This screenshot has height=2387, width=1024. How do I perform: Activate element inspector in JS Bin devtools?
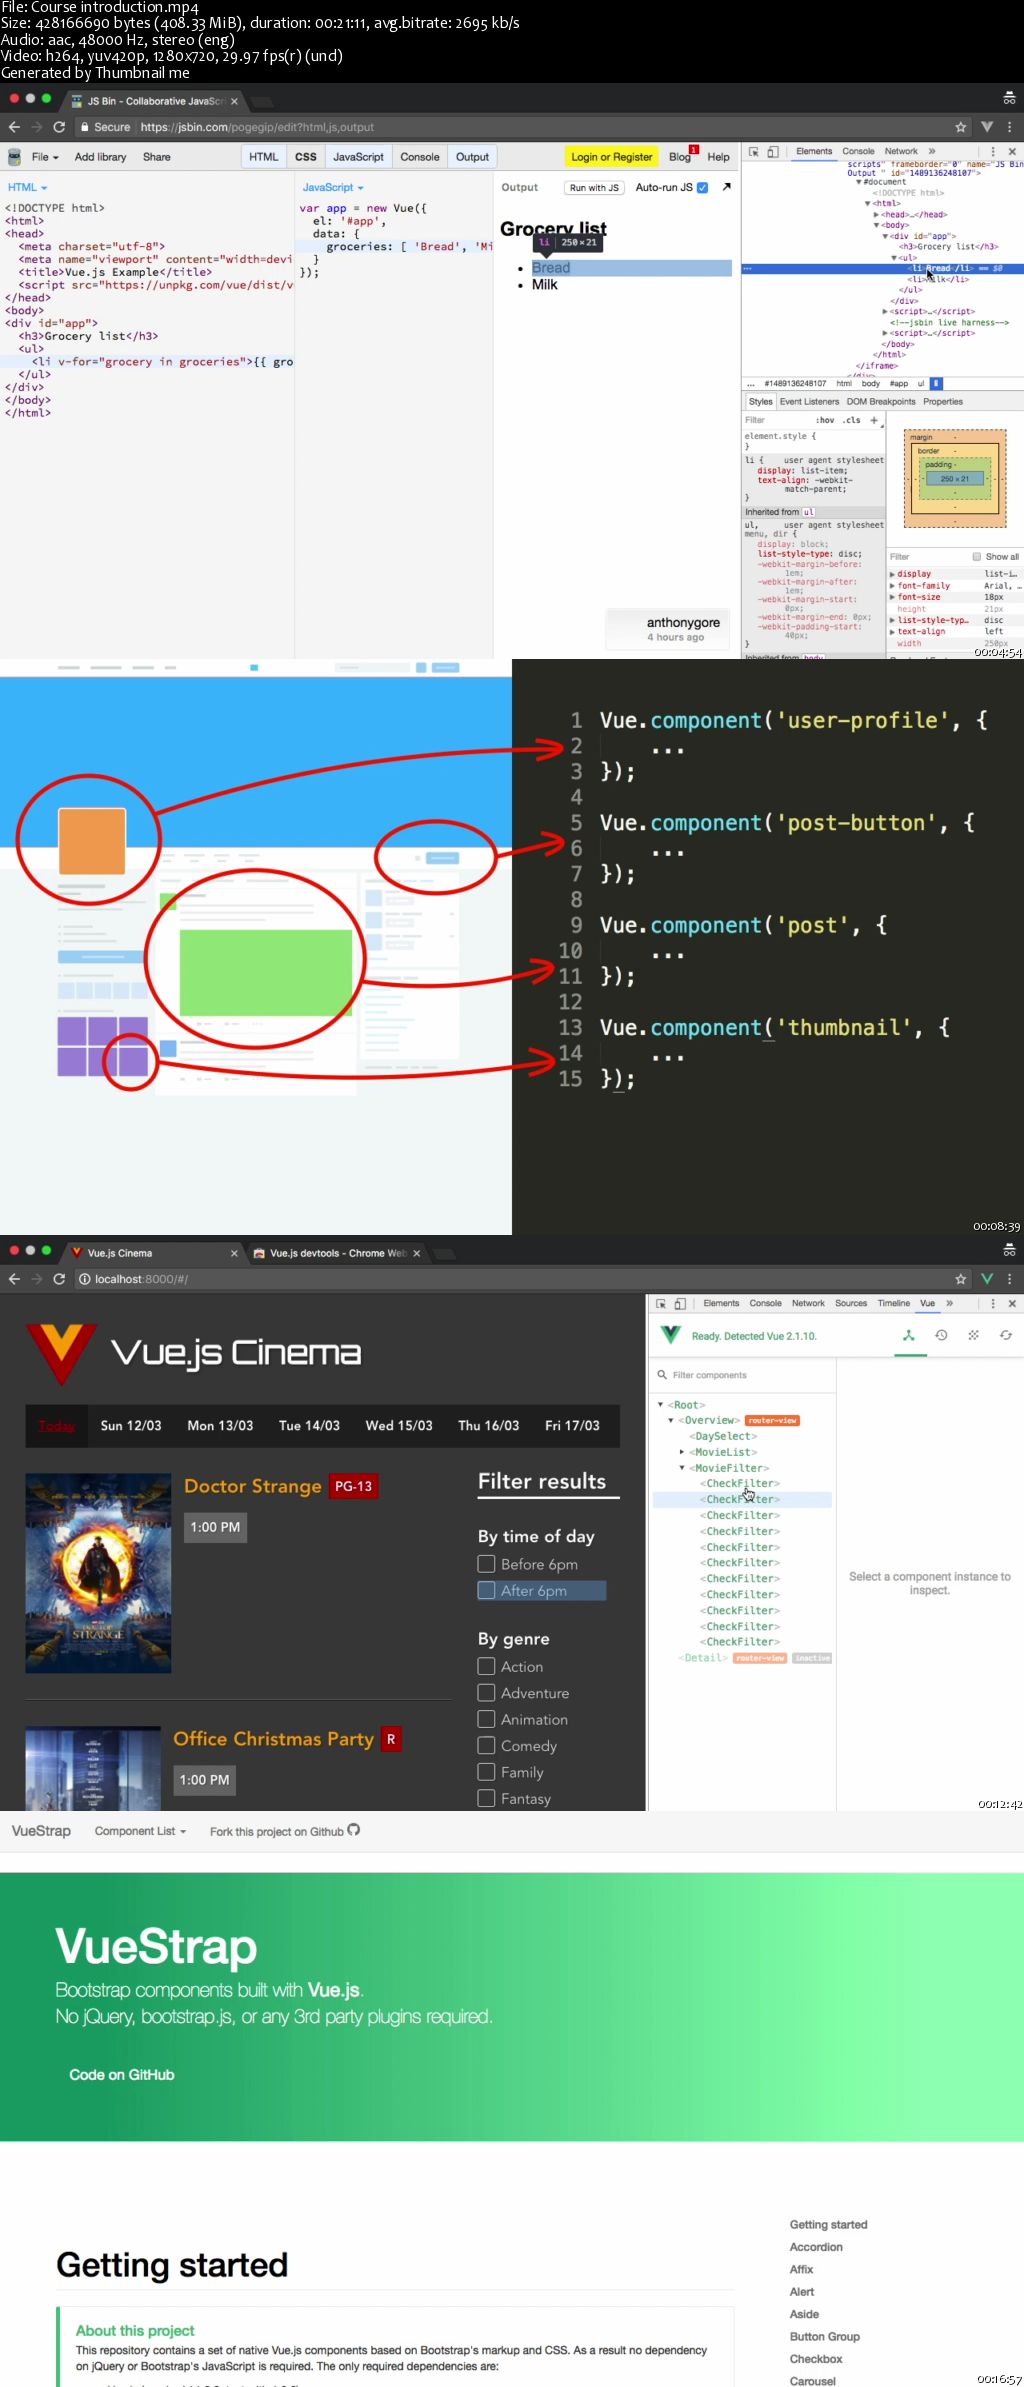[754, 152]
